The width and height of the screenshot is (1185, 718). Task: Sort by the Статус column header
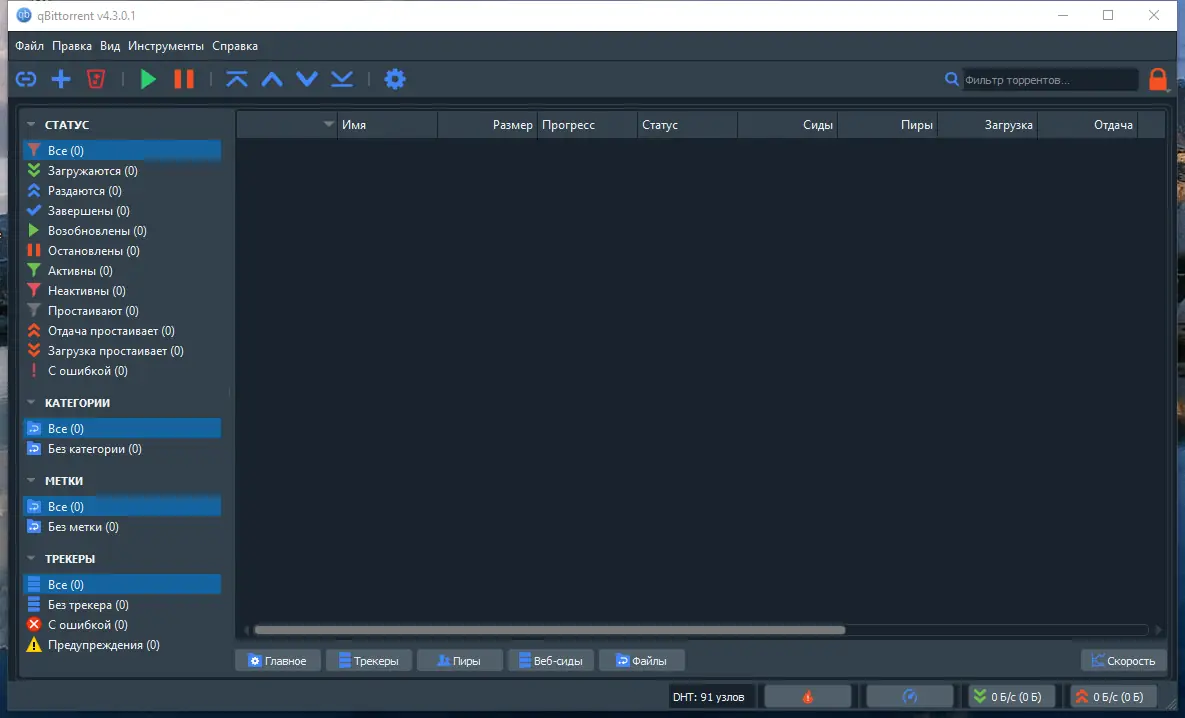(x=687, y=125)
